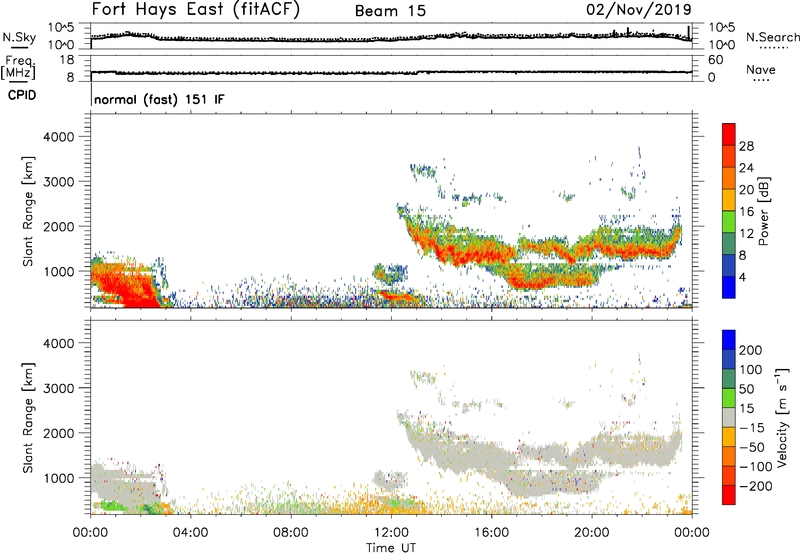This screenshot has height=554, width=800.
Task: Click the '04:00' time tick label
Action: coord(190,533)
